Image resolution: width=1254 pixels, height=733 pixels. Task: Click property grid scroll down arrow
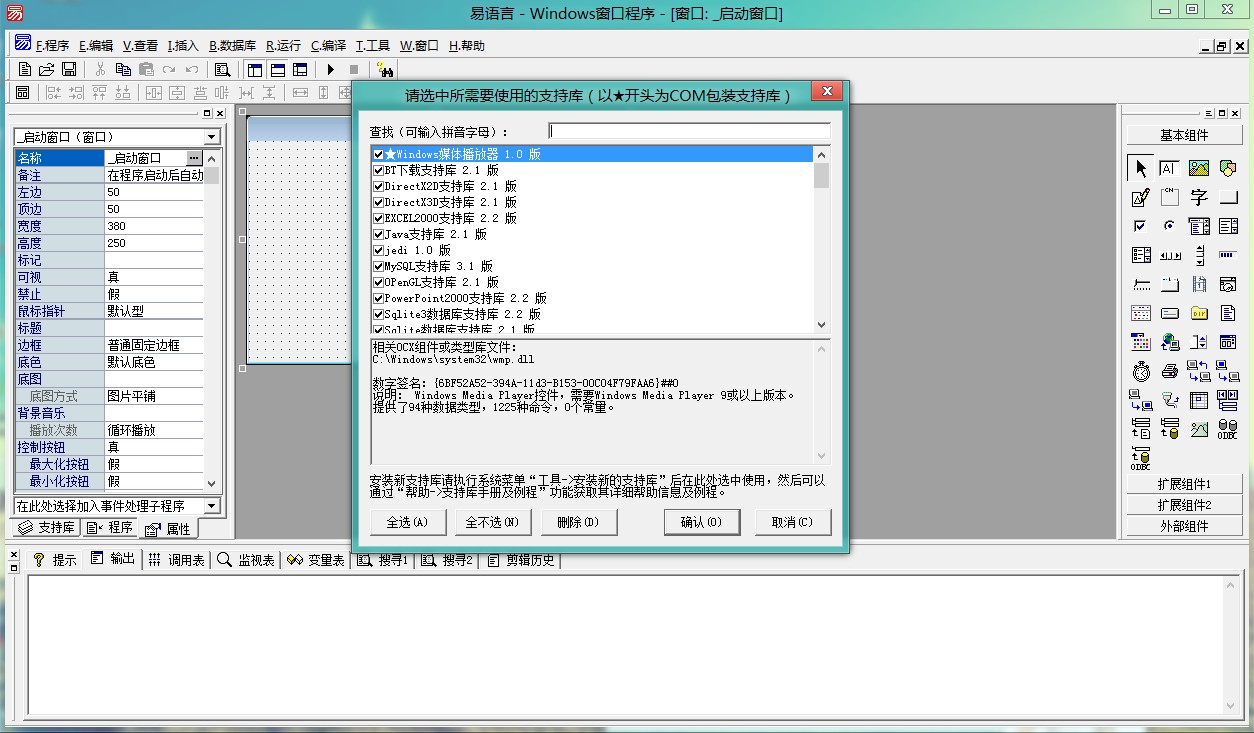(211, 482)
